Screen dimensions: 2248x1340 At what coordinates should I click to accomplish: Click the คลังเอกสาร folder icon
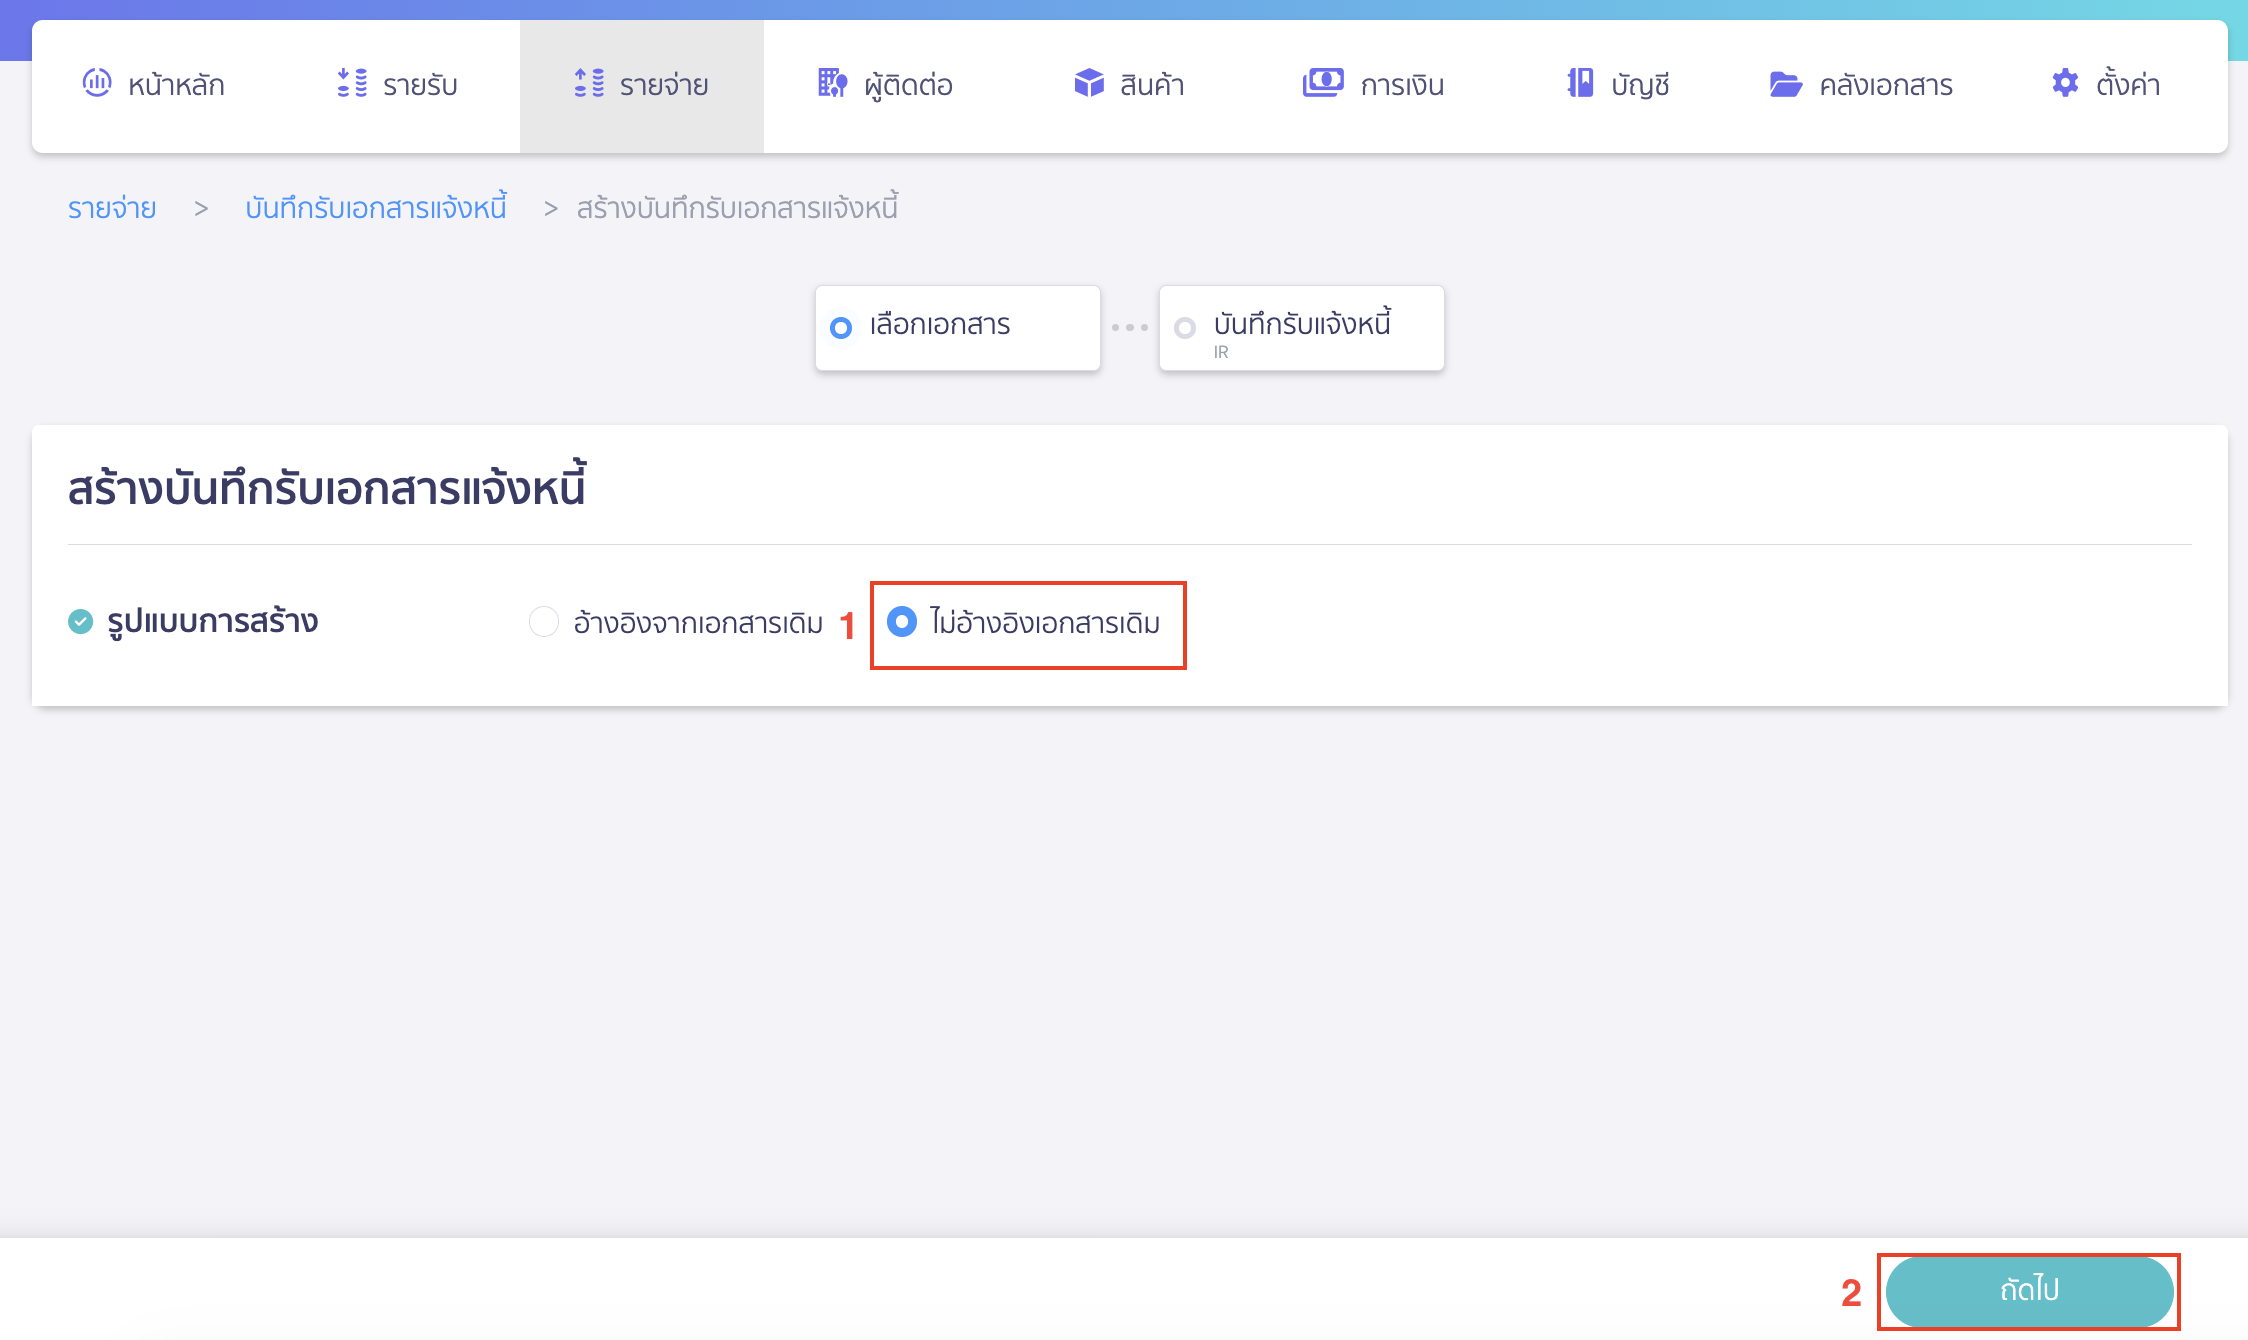(1785, 84)
